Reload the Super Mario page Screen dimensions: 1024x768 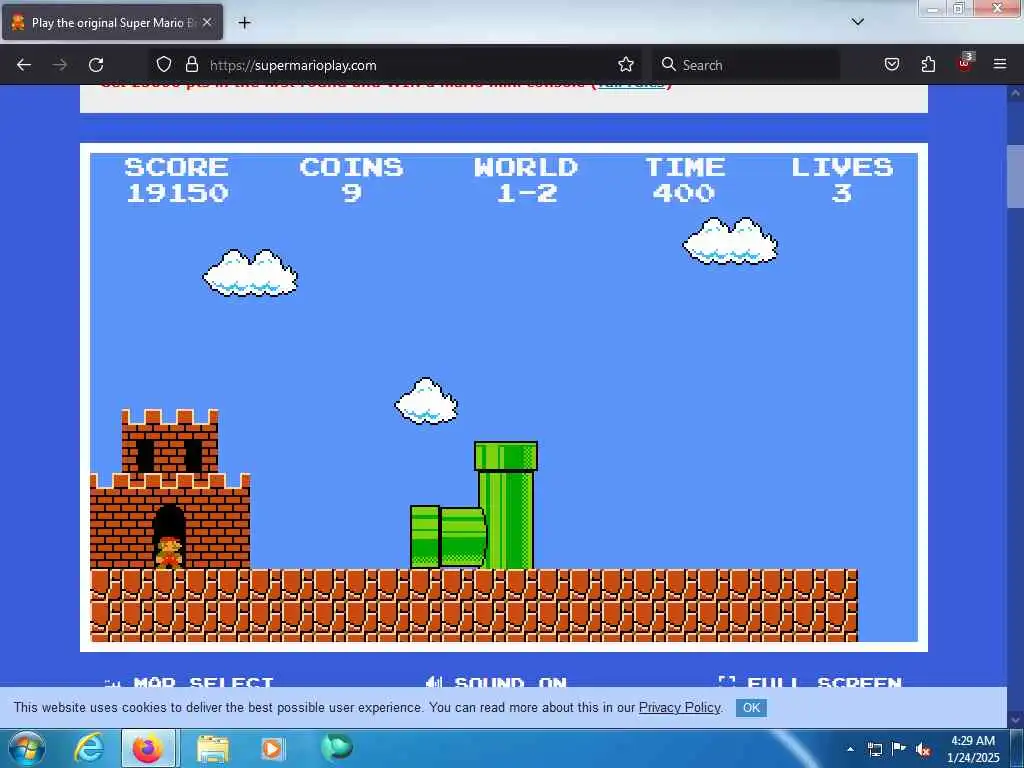click(96, 65)
